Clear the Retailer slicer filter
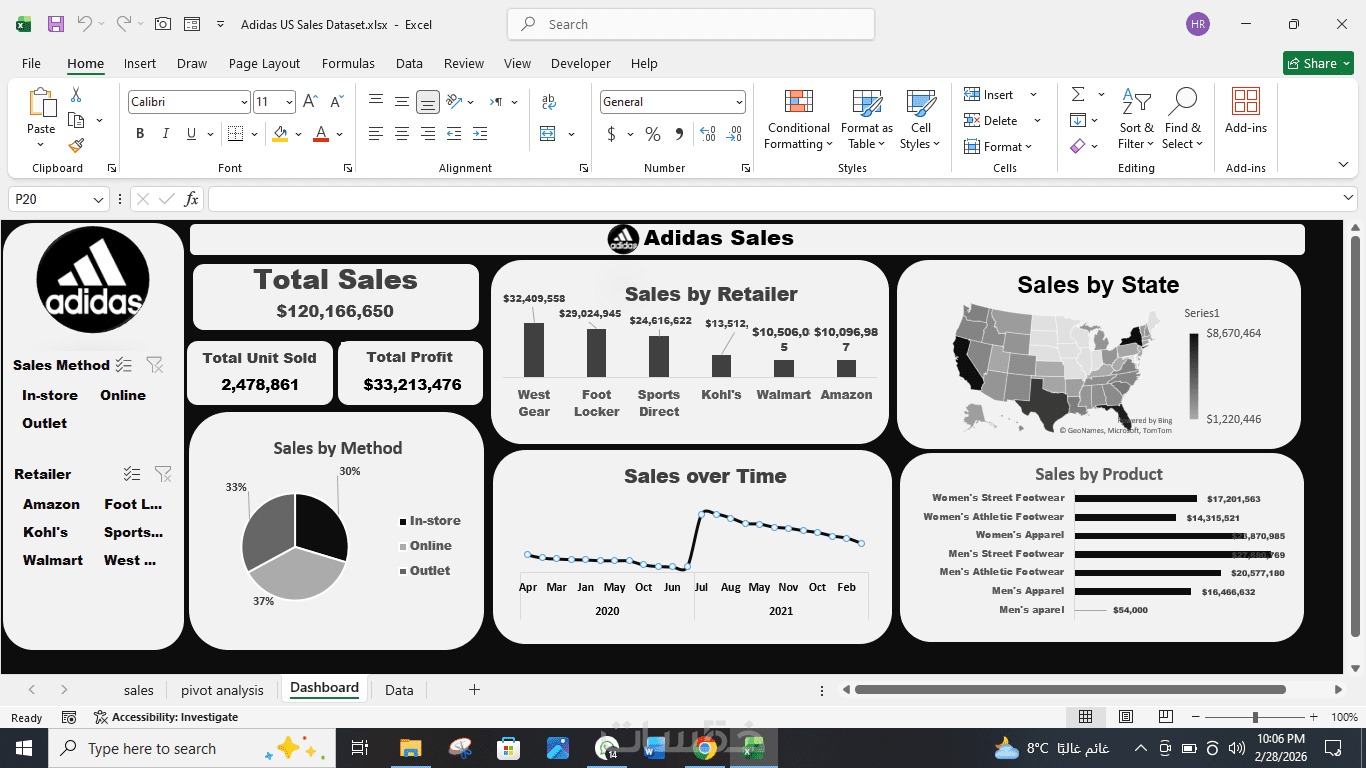The height and width of the screenshot is (768, 1366). 163,474
